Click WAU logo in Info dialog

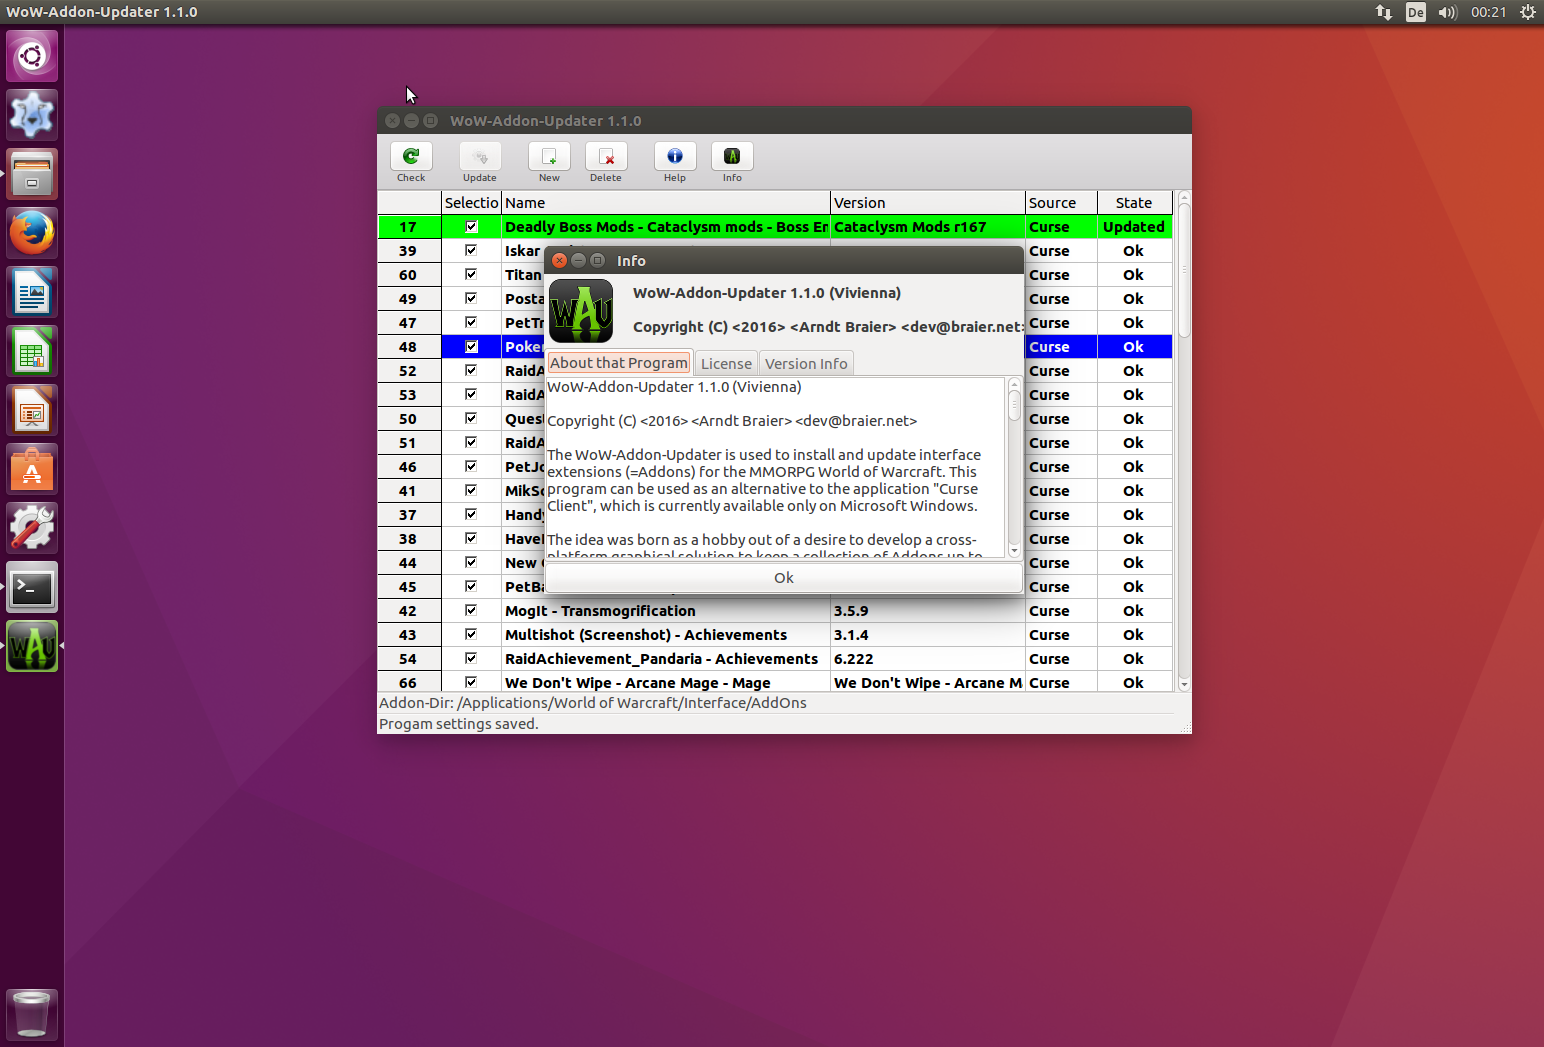581,311
